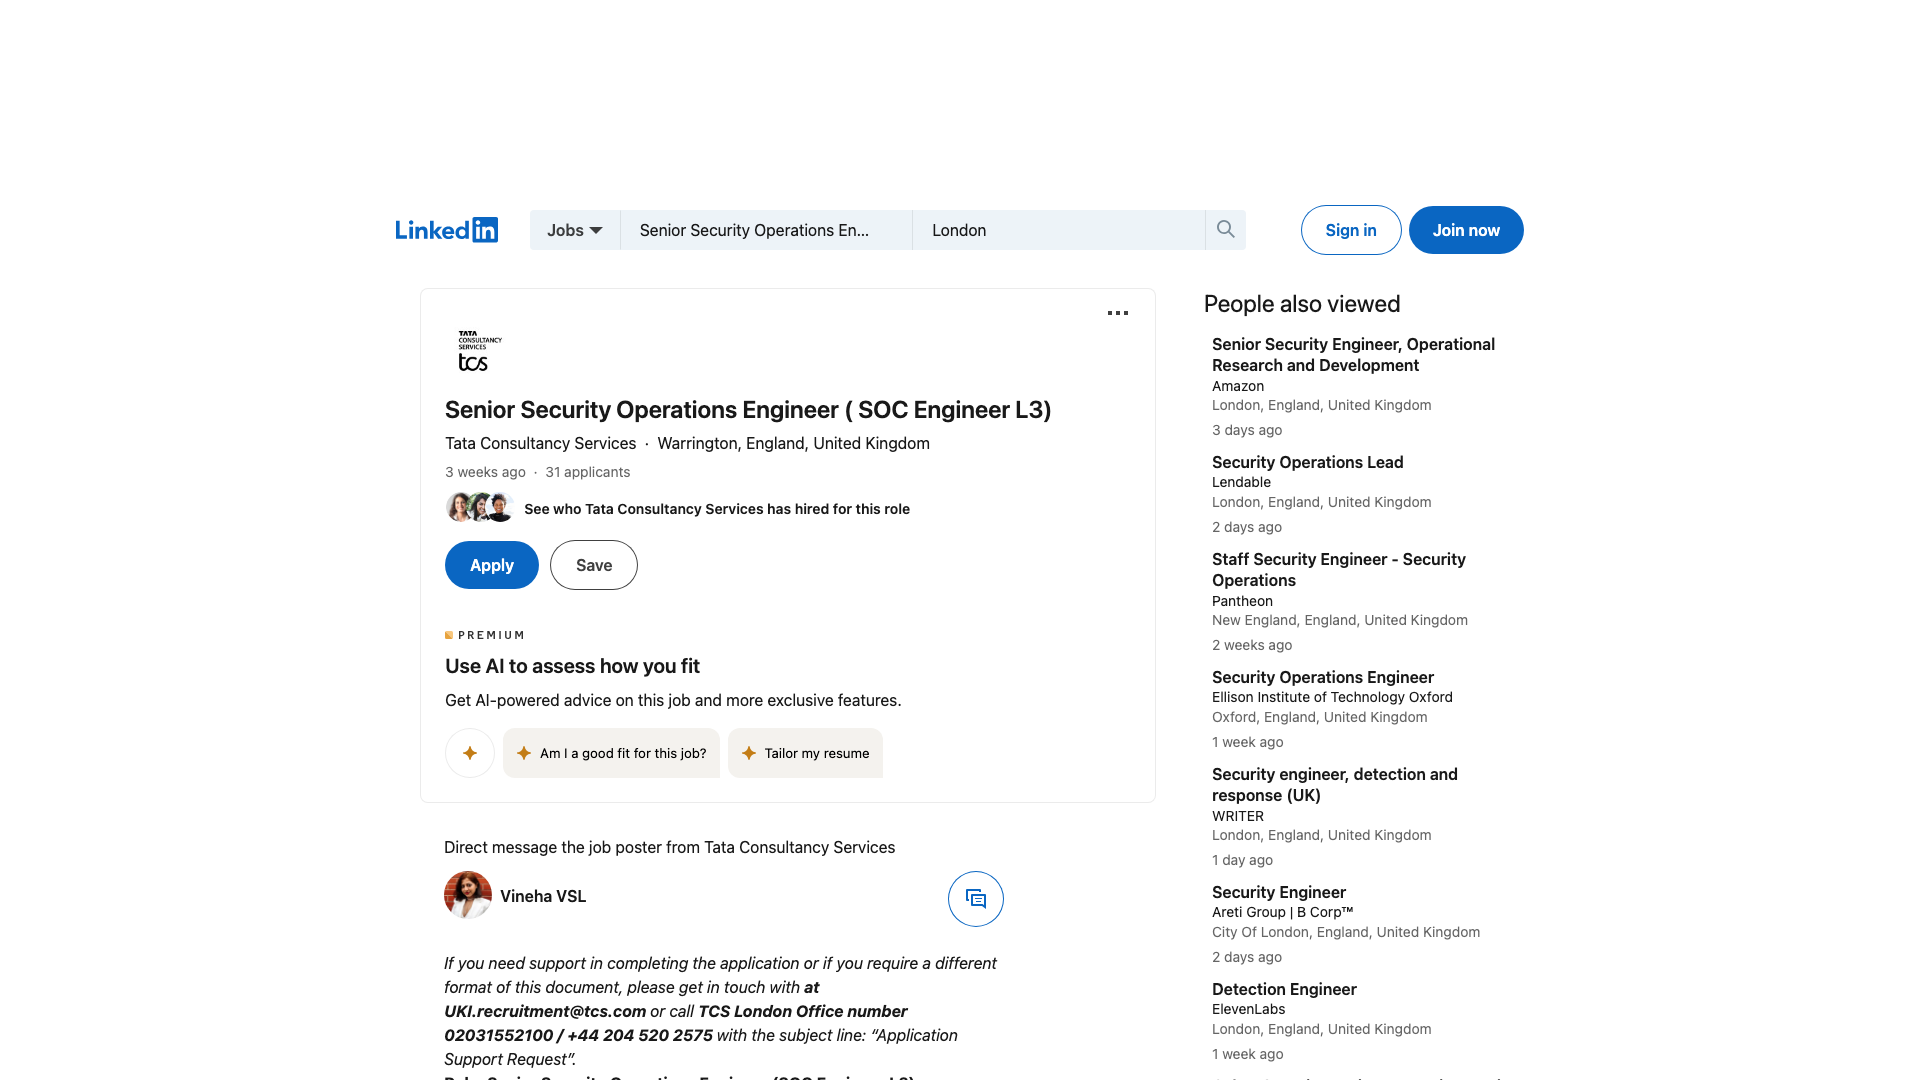Screen dimensions: 1920x1080
Task: Open Security Operations Lead at Lendable
Action: click(x=1308, y=462)
